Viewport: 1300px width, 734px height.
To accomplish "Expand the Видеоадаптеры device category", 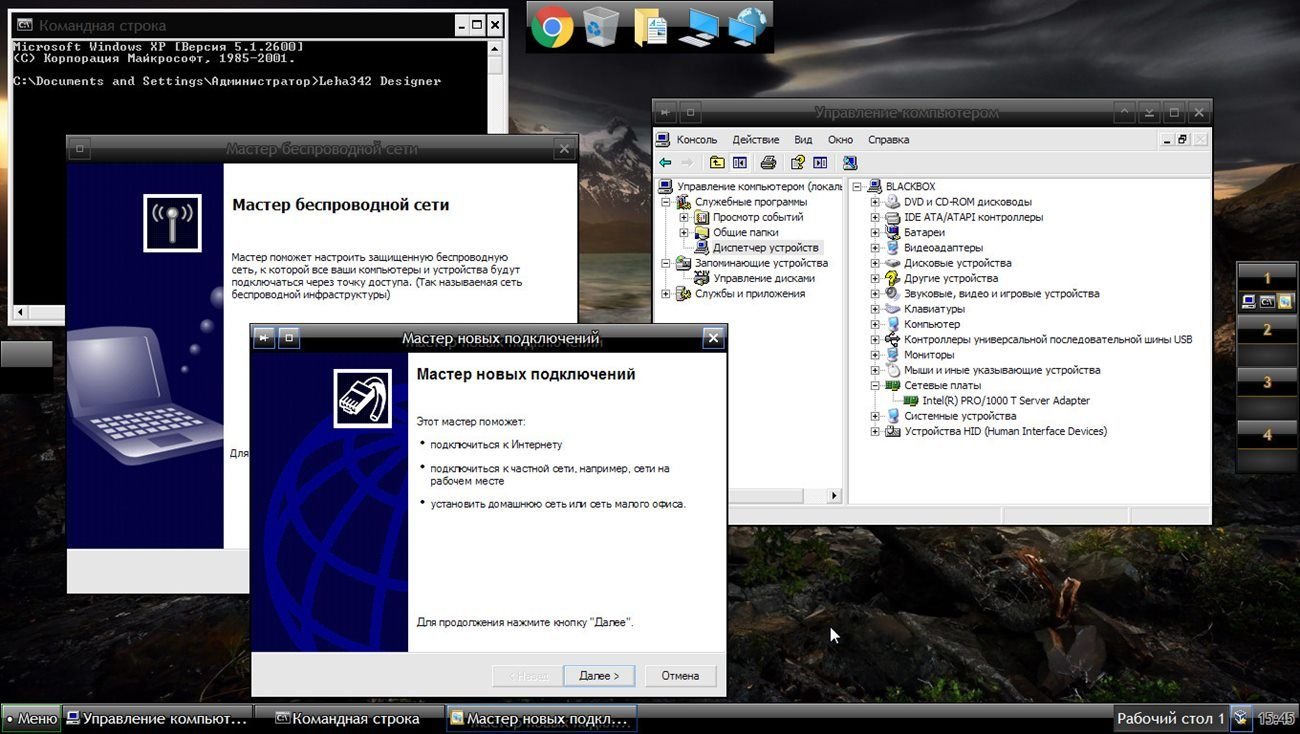I will 875,248.
